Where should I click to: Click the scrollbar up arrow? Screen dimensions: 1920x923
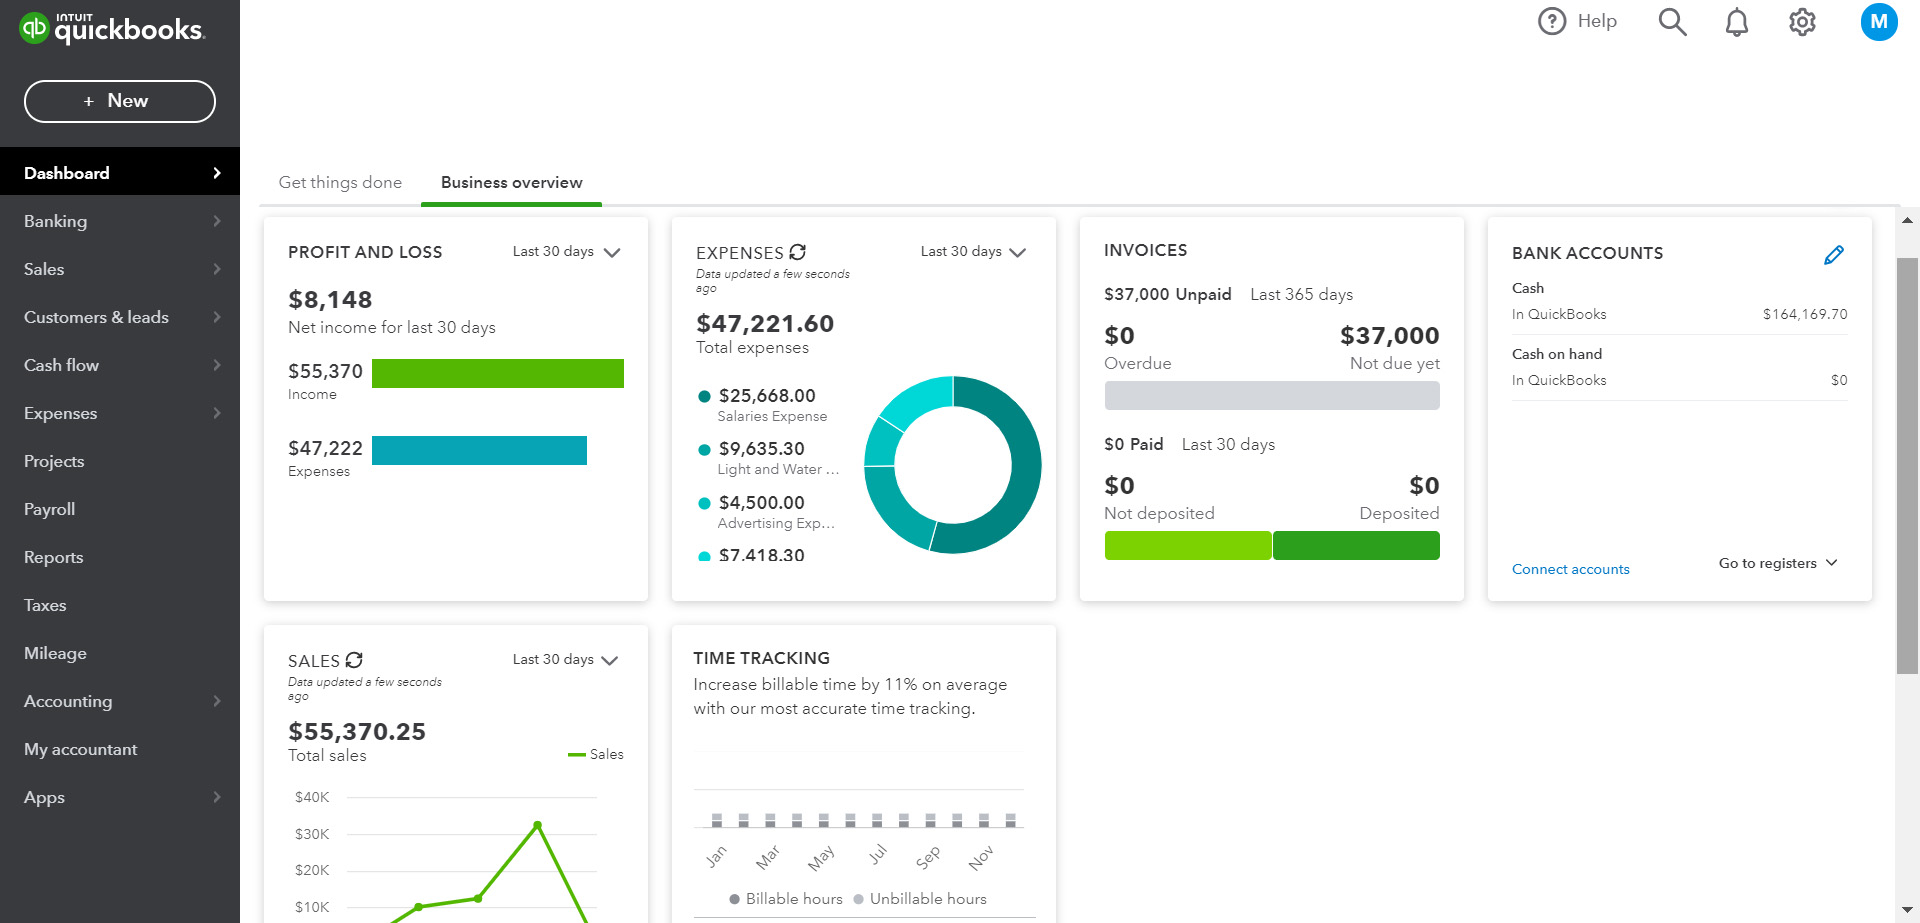pyautogui.click(x=1907, y=220)
